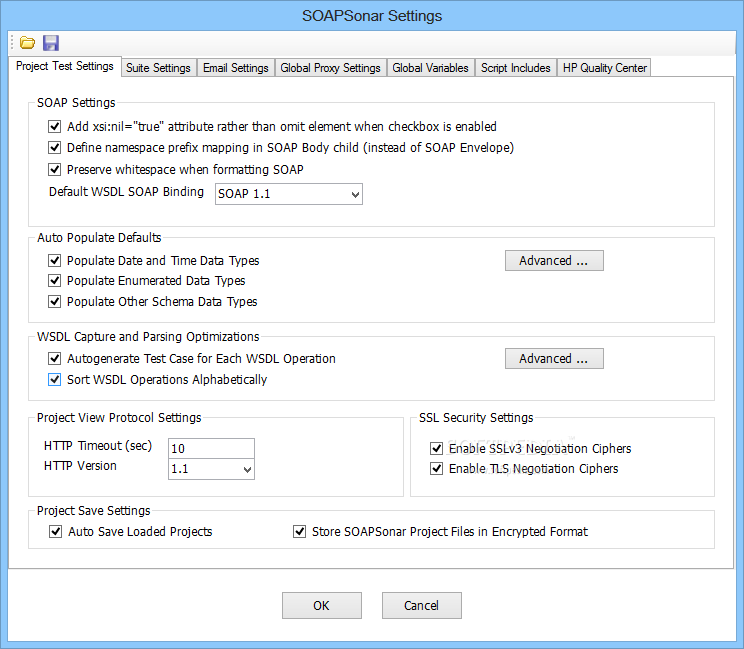Screen dimensions: 744x649
Task: Go to the Global Variables tab
Action: coord(430,68)
